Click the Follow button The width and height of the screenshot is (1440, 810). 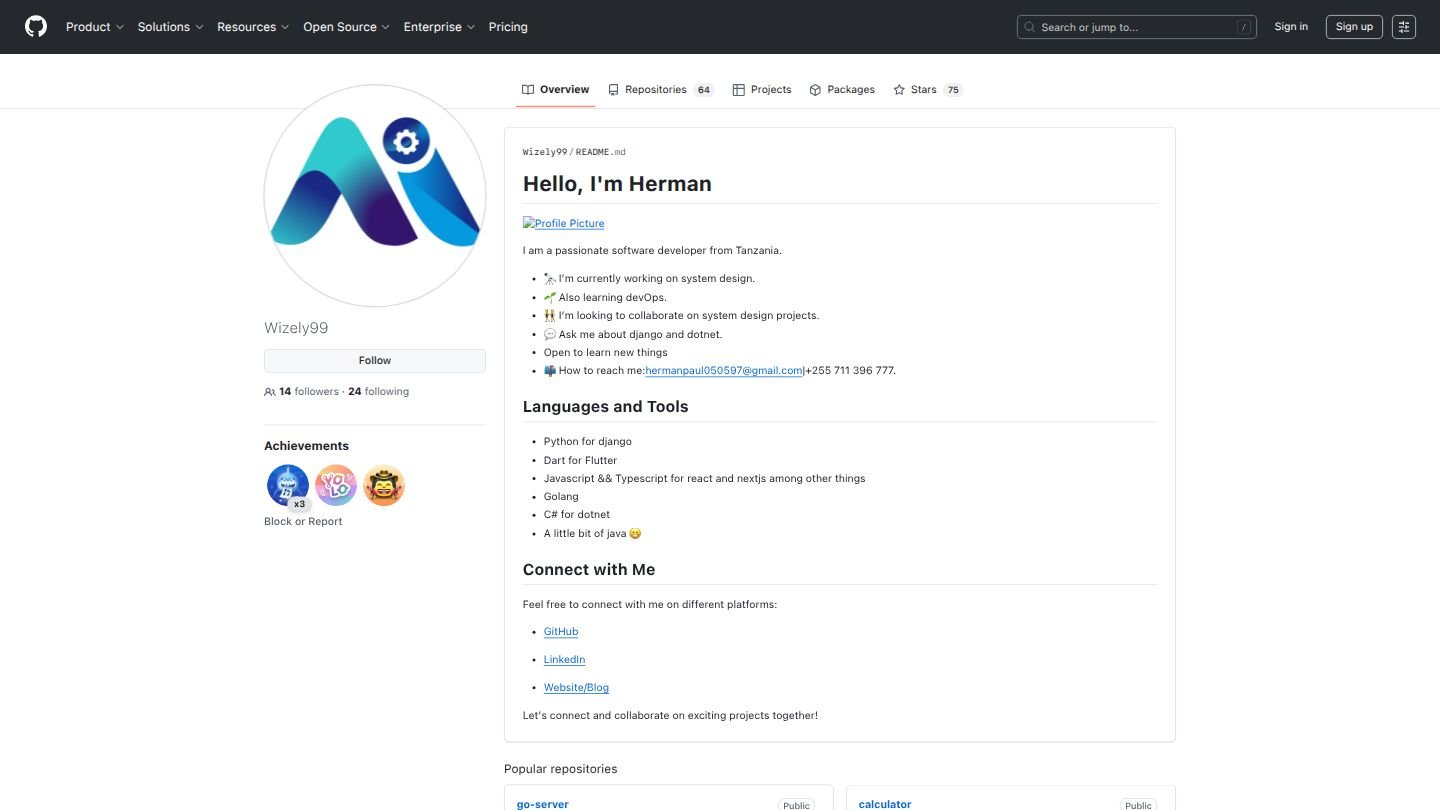374,360
